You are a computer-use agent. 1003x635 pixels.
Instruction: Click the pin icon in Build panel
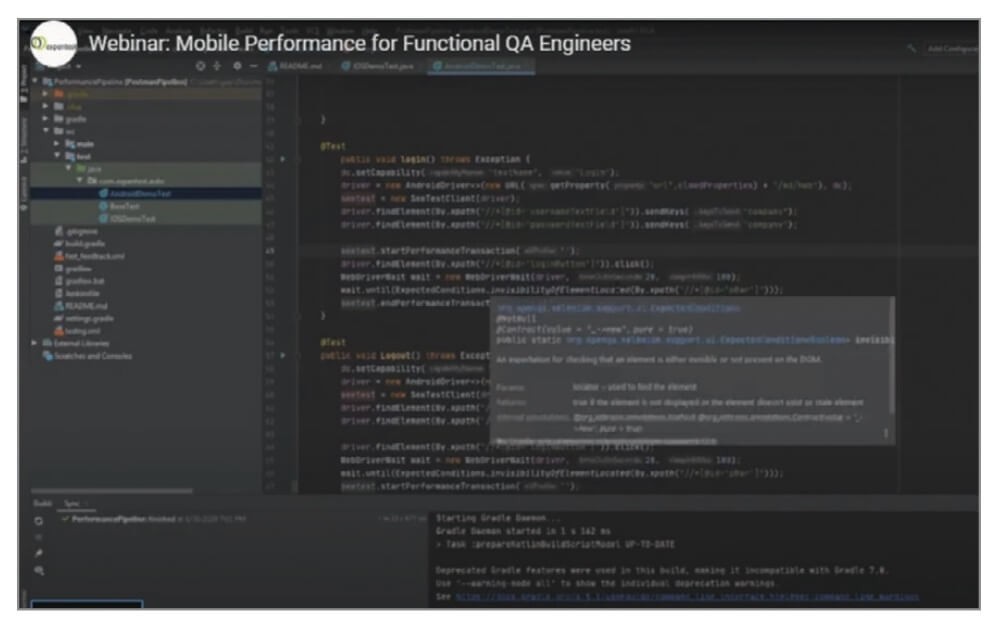[x=39, y=552]
